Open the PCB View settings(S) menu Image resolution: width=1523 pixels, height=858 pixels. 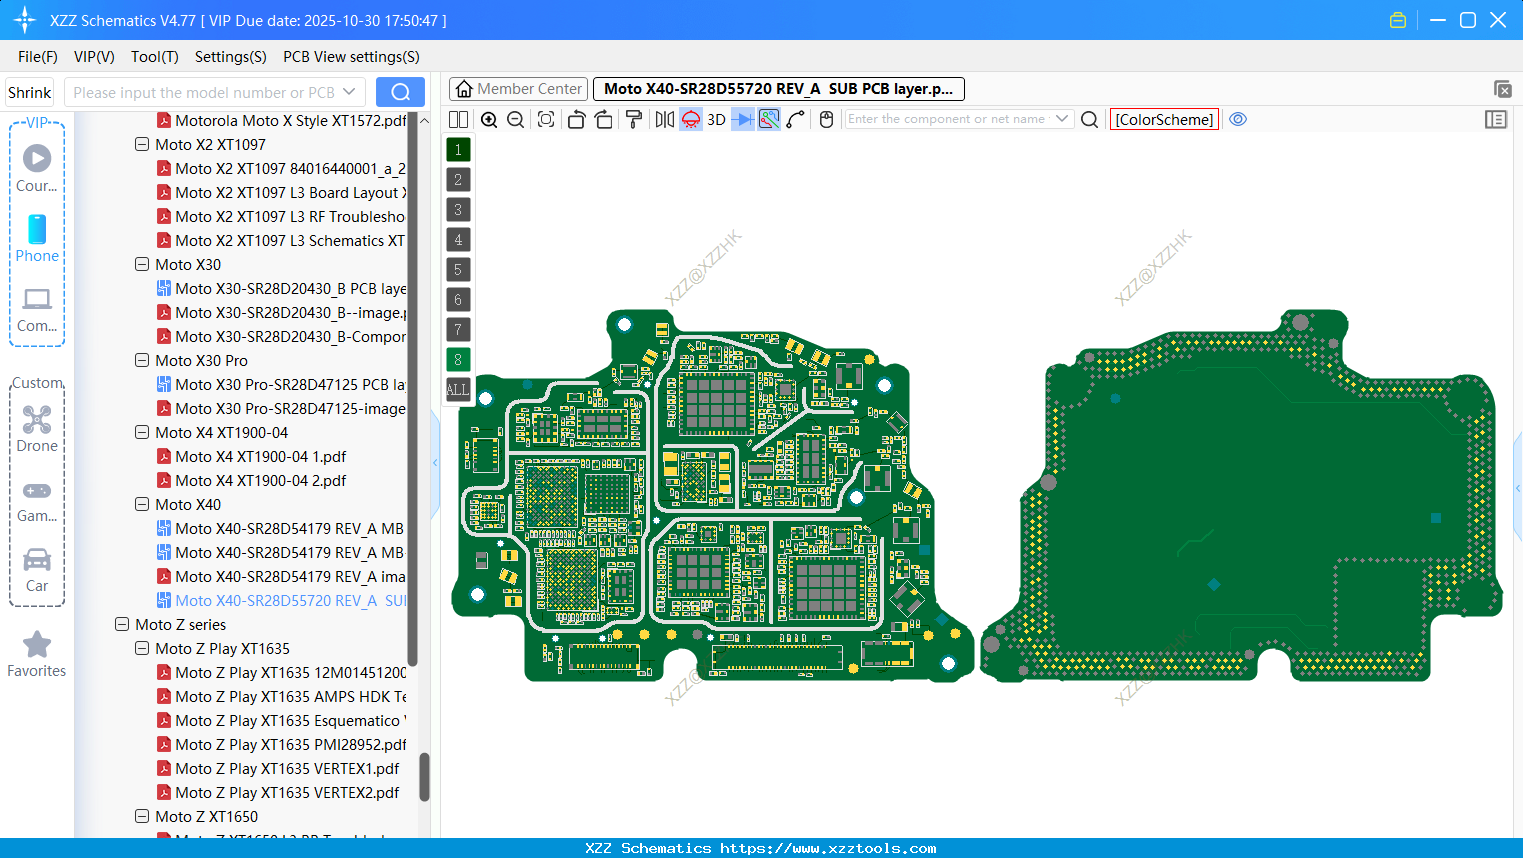click(351, 57)
